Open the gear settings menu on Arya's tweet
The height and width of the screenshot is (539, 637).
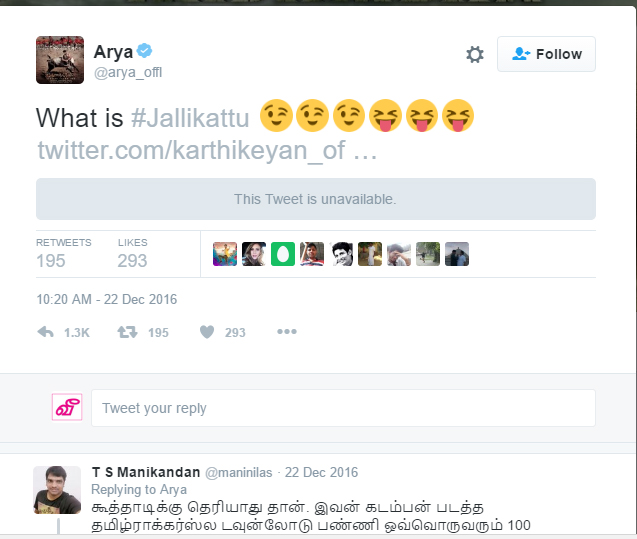point(474,54)
